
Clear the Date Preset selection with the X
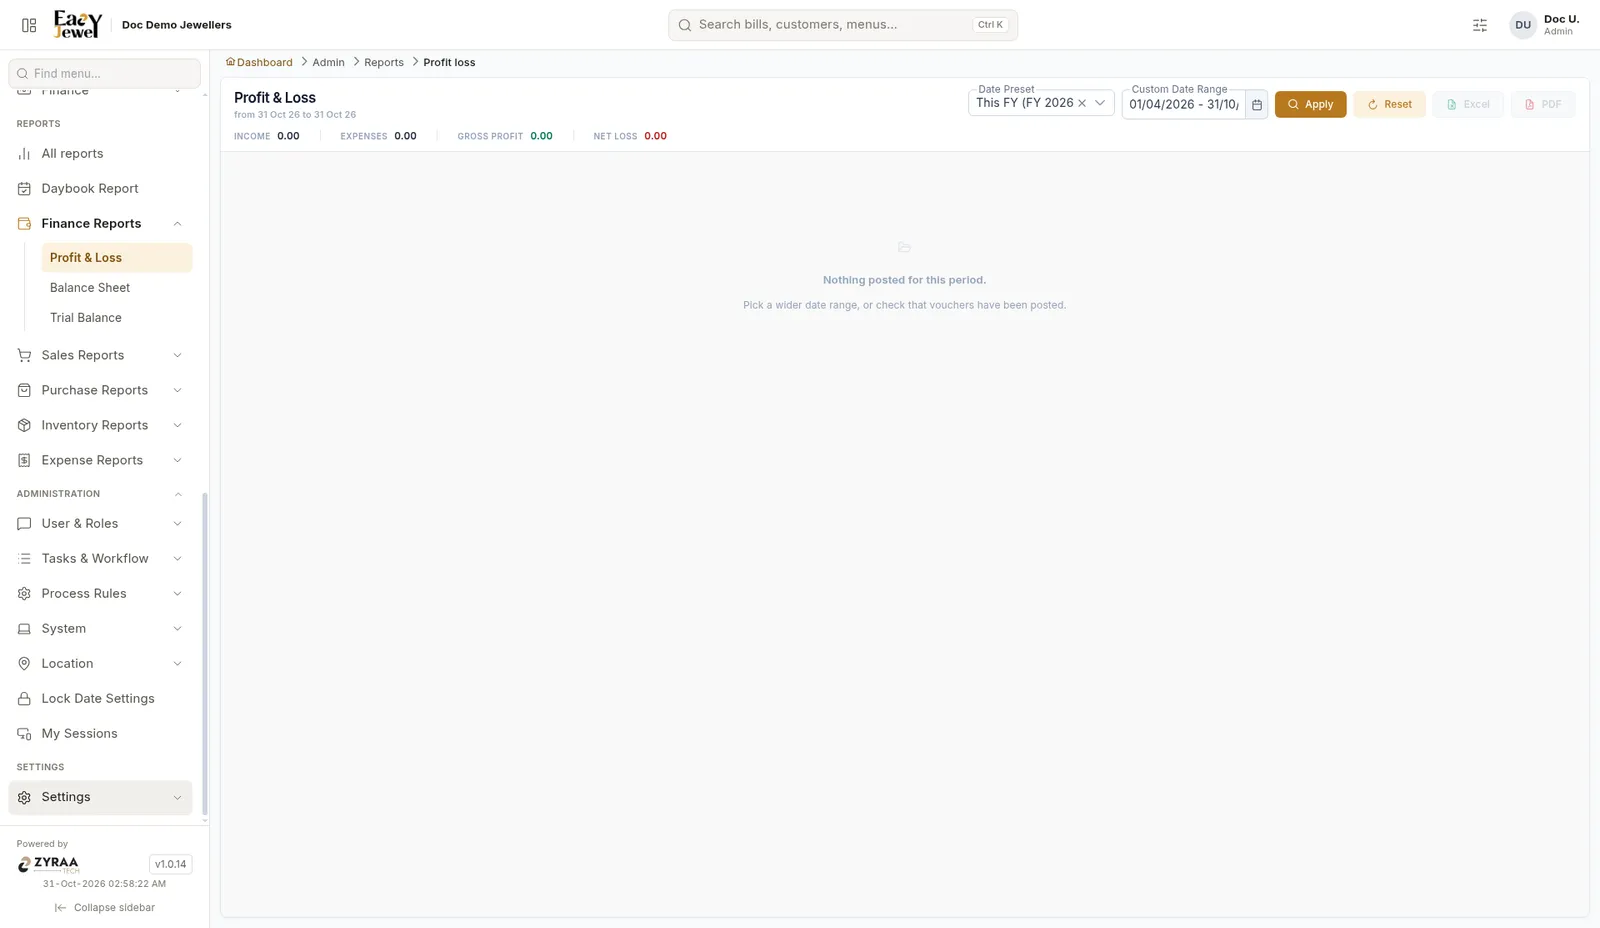1082,103
